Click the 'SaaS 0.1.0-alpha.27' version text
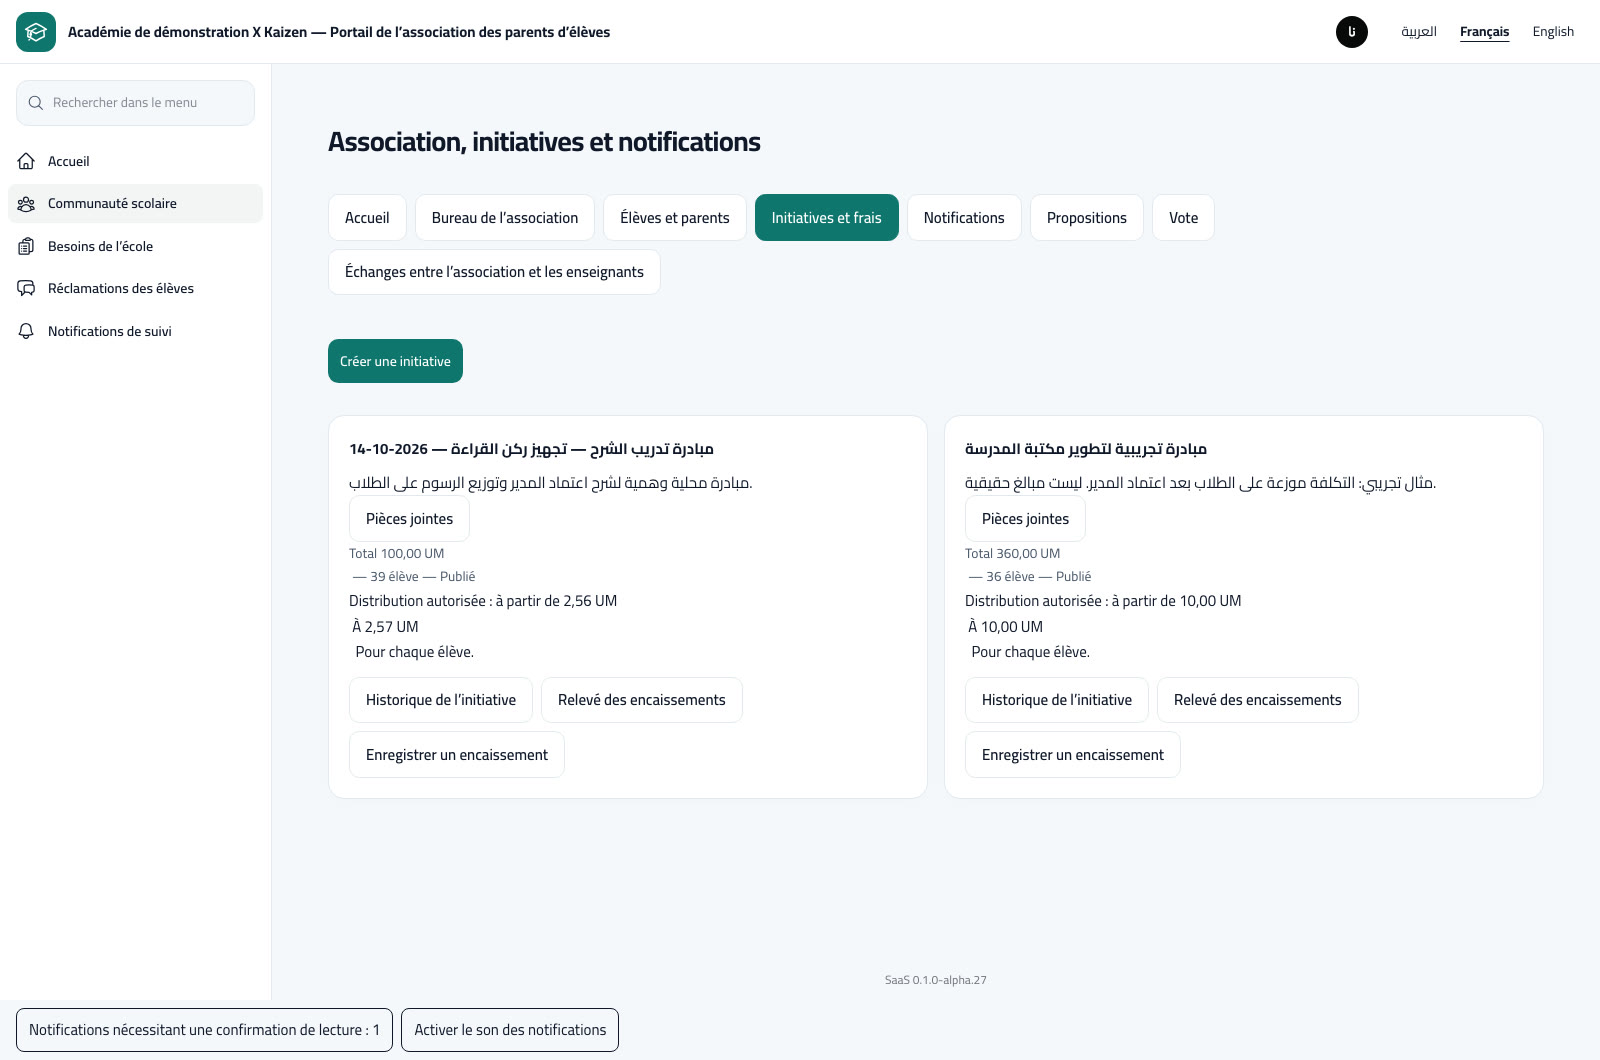The width and height of the screenshot is (1600, 1060). click(x=936, y=980)
